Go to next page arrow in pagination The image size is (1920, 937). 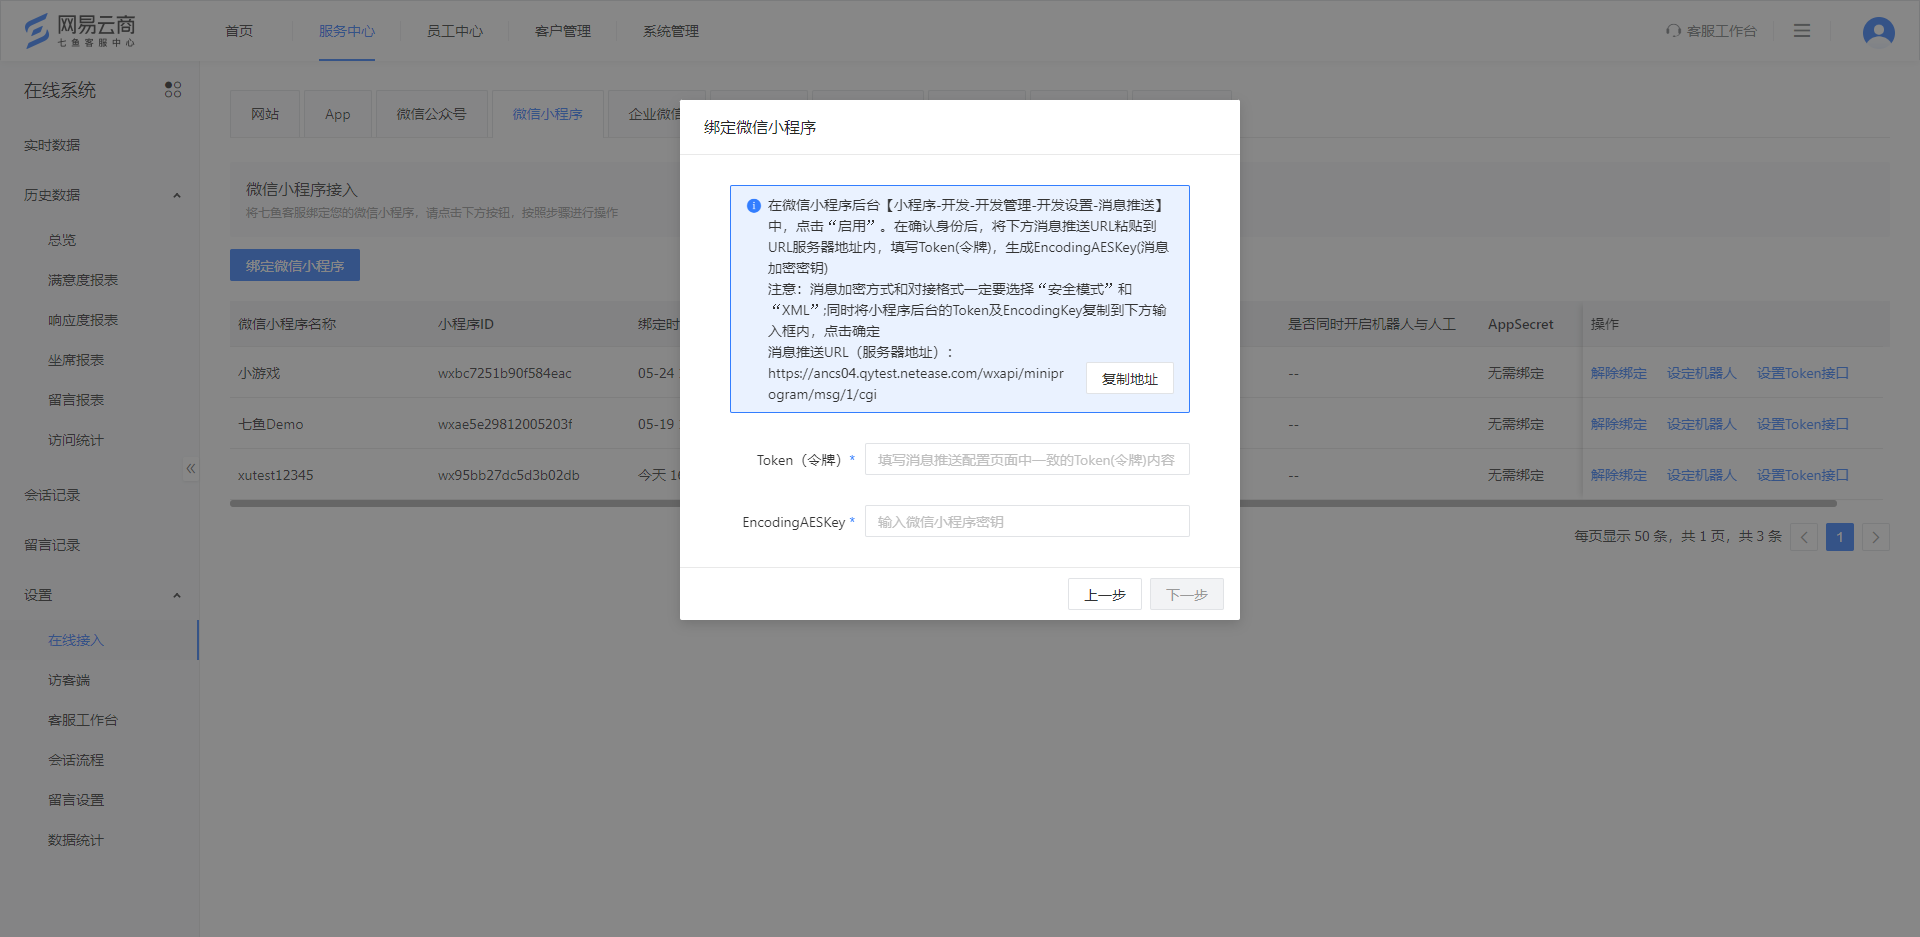click(1876, 537)
